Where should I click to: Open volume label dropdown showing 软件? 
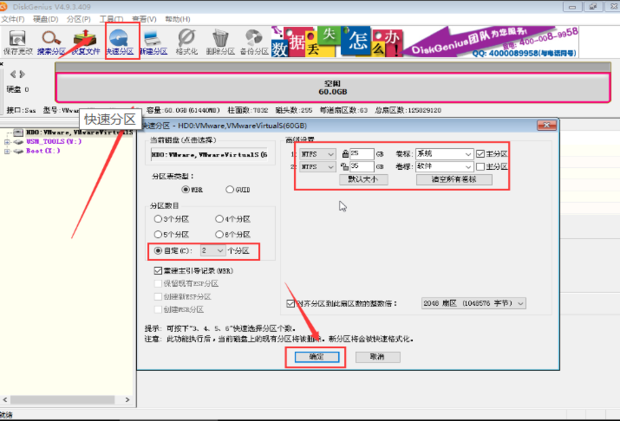(444, 166)
